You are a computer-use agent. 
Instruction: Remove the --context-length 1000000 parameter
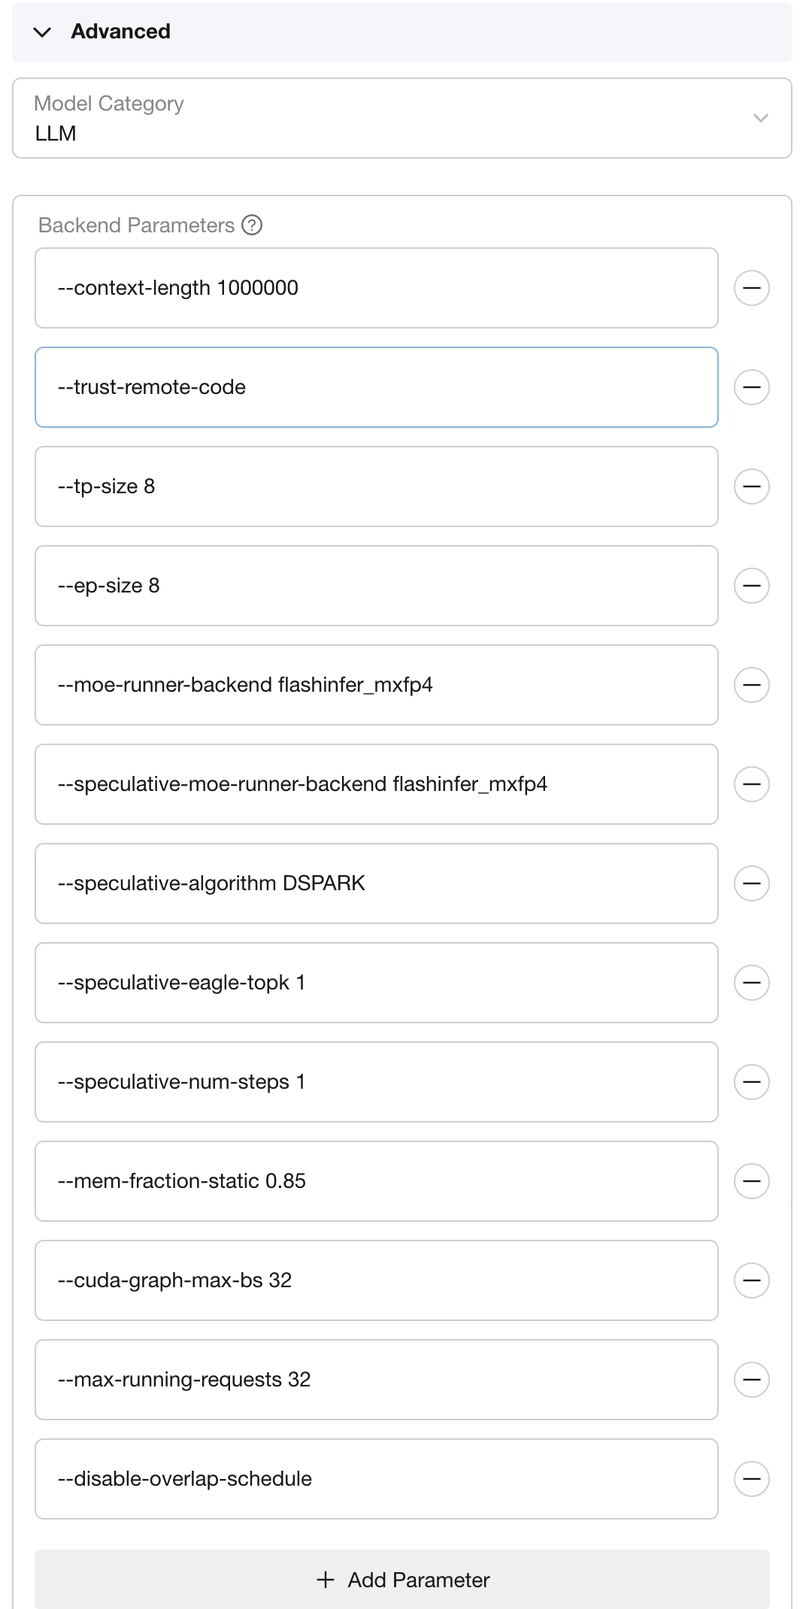pos(751,288)
